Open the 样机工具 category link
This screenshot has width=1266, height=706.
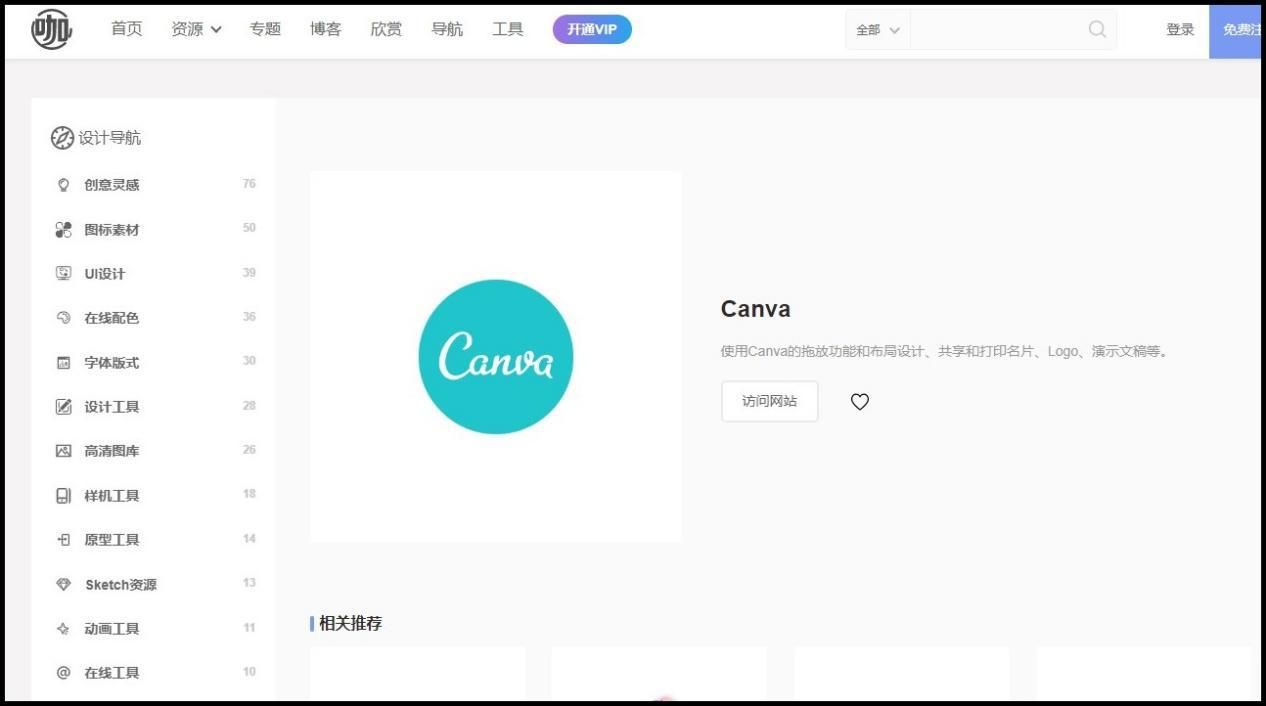(x=112, y=496)
